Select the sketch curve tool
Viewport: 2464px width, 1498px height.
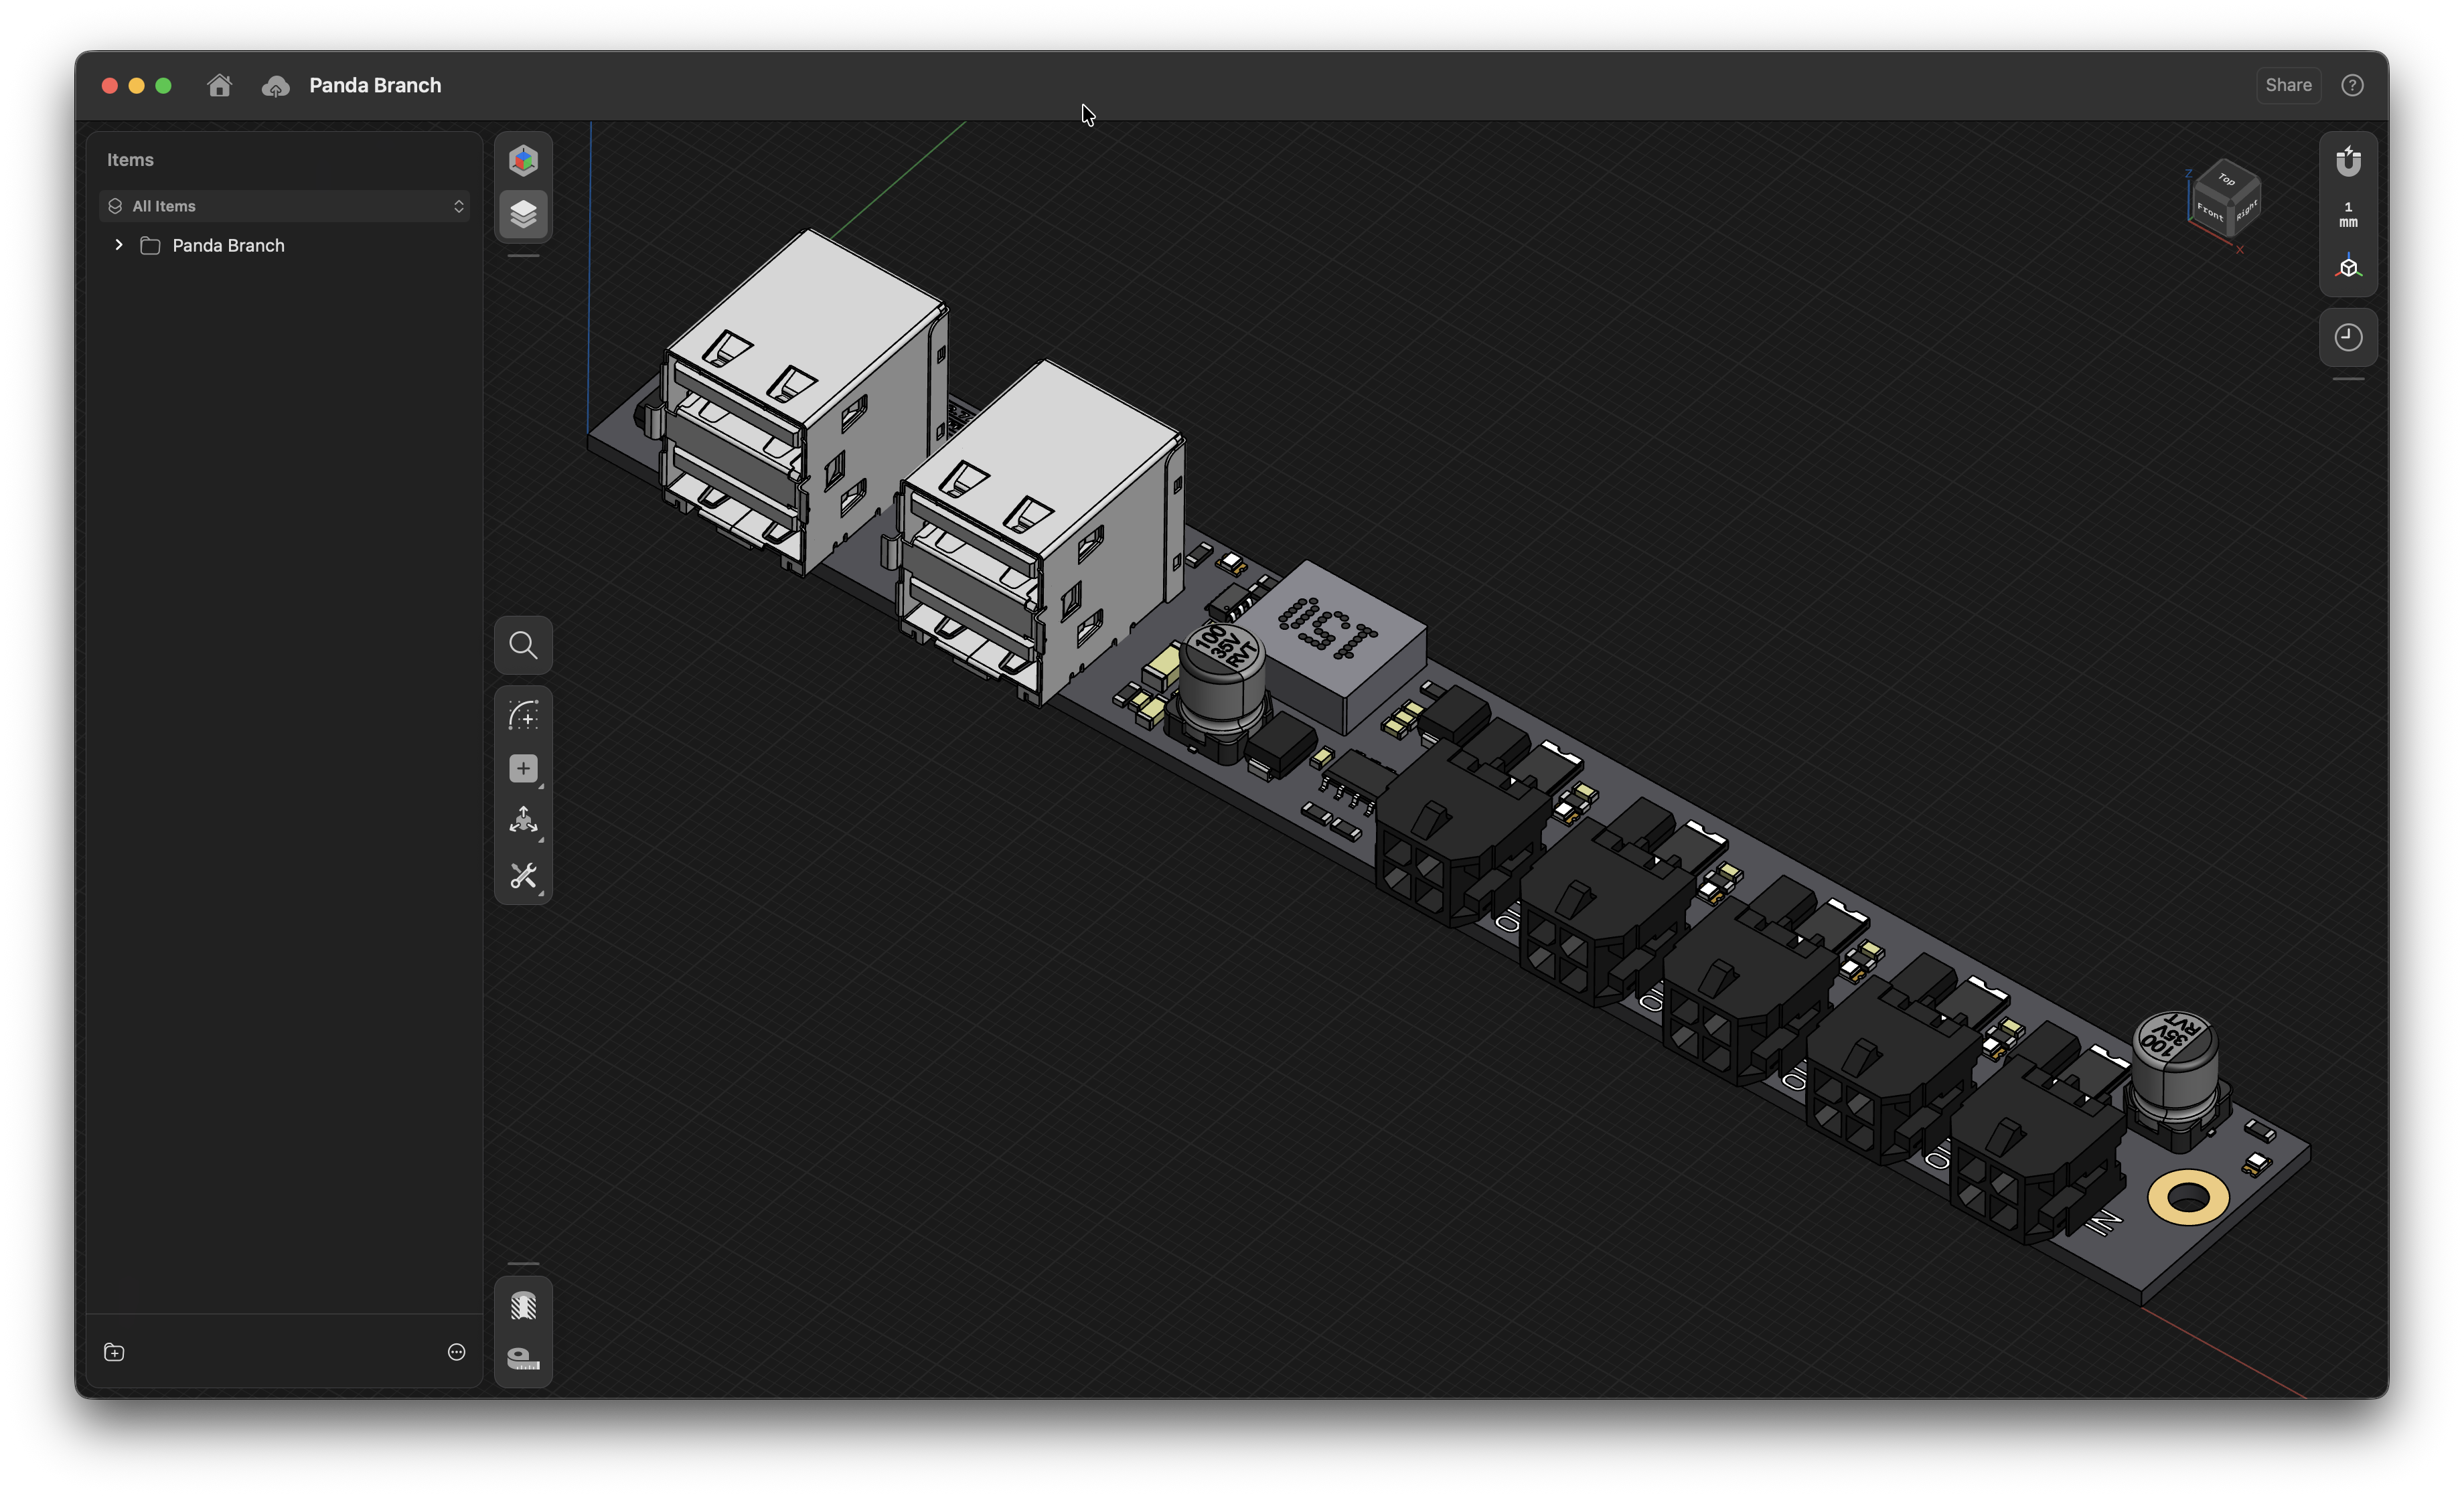(523, 715)
